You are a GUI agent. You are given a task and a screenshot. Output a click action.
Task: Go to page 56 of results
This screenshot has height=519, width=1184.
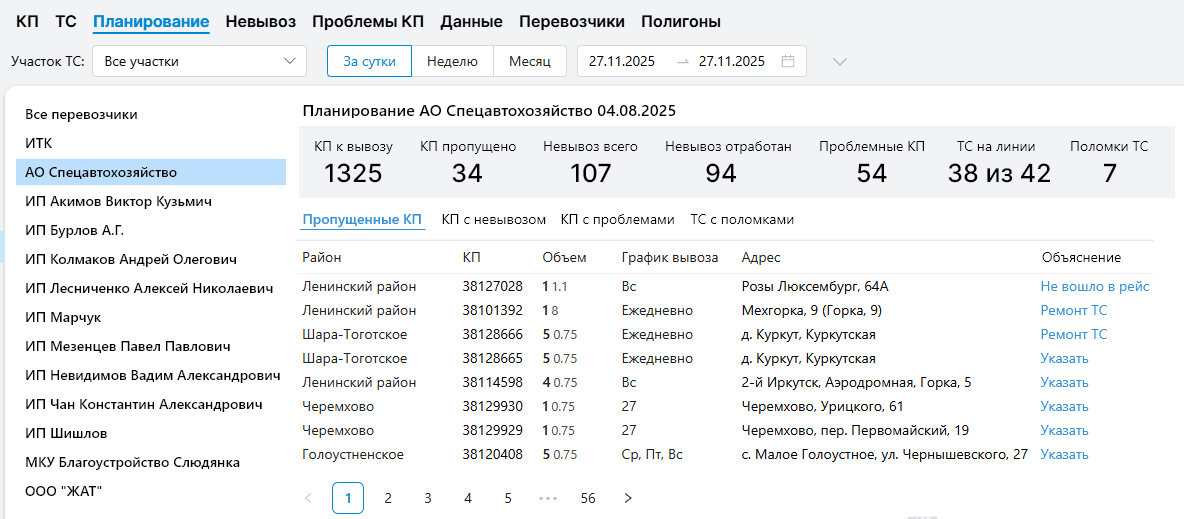pyautogui.click(x=588, y=498)
